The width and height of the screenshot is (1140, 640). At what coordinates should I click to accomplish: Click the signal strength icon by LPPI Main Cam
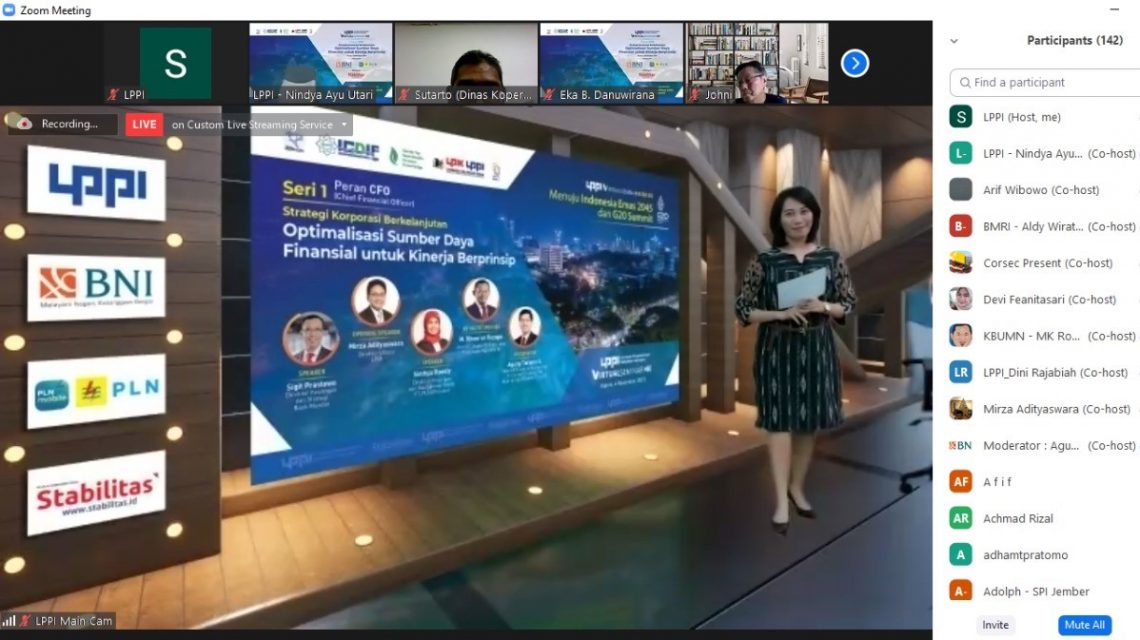[x=9, y=620]
